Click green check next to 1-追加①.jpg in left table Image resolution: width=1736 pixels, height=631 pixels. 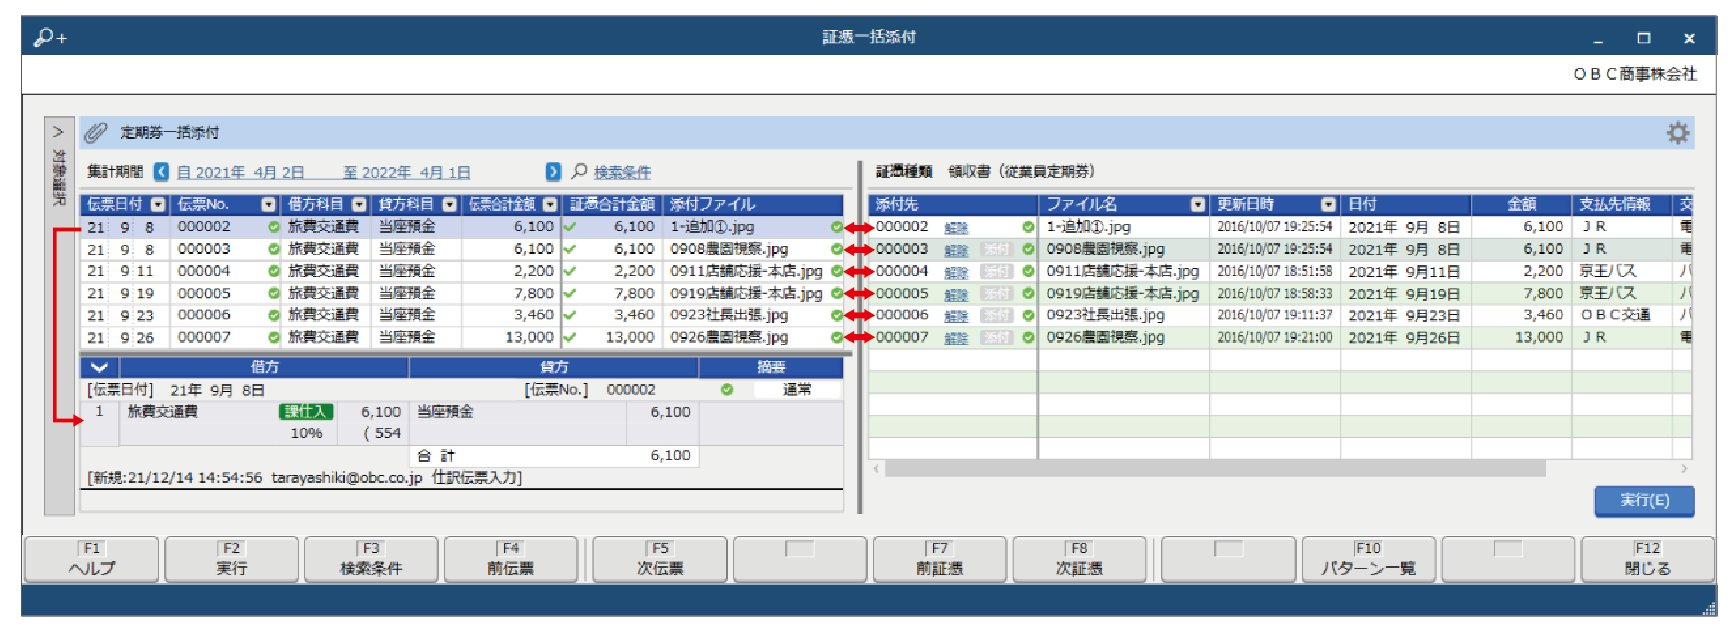(836, 227)
